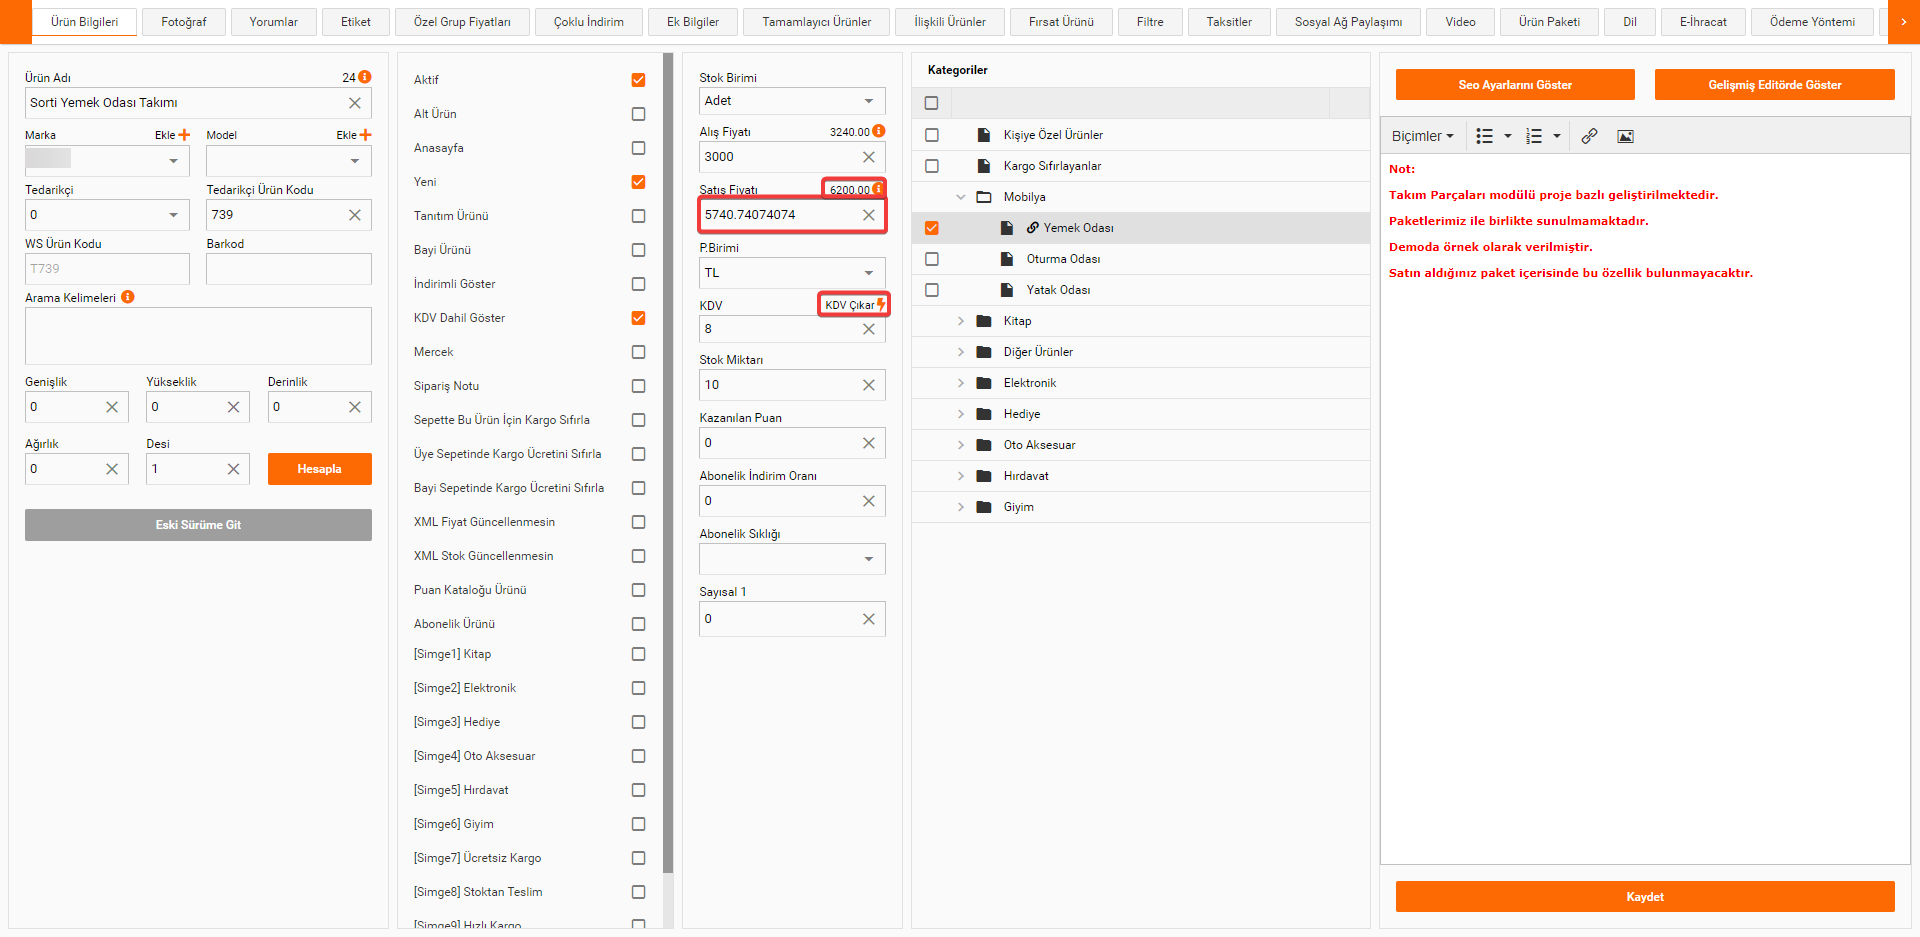Clear the Yükseklik field value
The width and height of the screenshot is (1920, 937).
[233, 407]
